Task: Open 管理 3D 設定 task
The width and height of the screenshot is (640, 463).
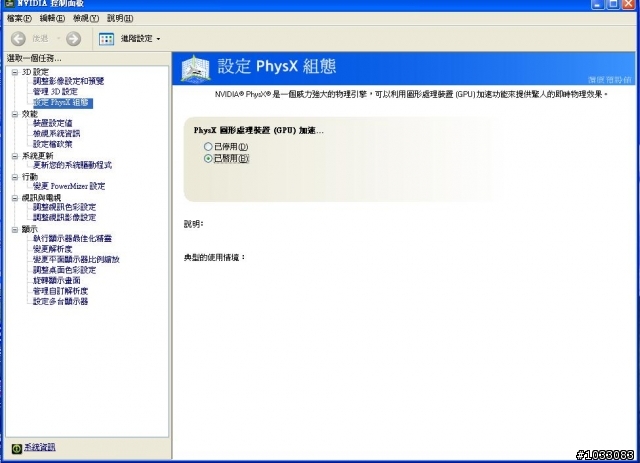Action: click(x=55, y=91)
